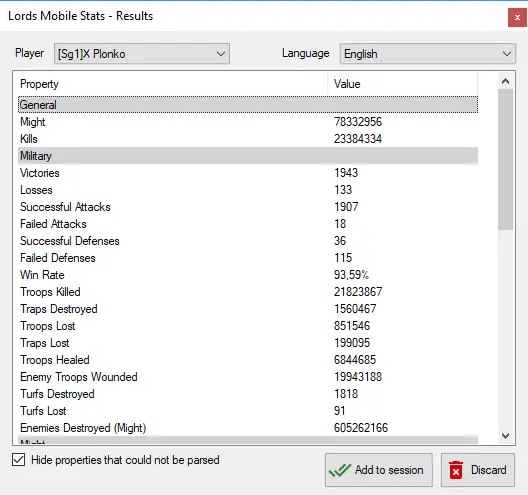Select the Turfs Destroyed row
Viewport: 528px width, 495px height.
click(248, 394)
